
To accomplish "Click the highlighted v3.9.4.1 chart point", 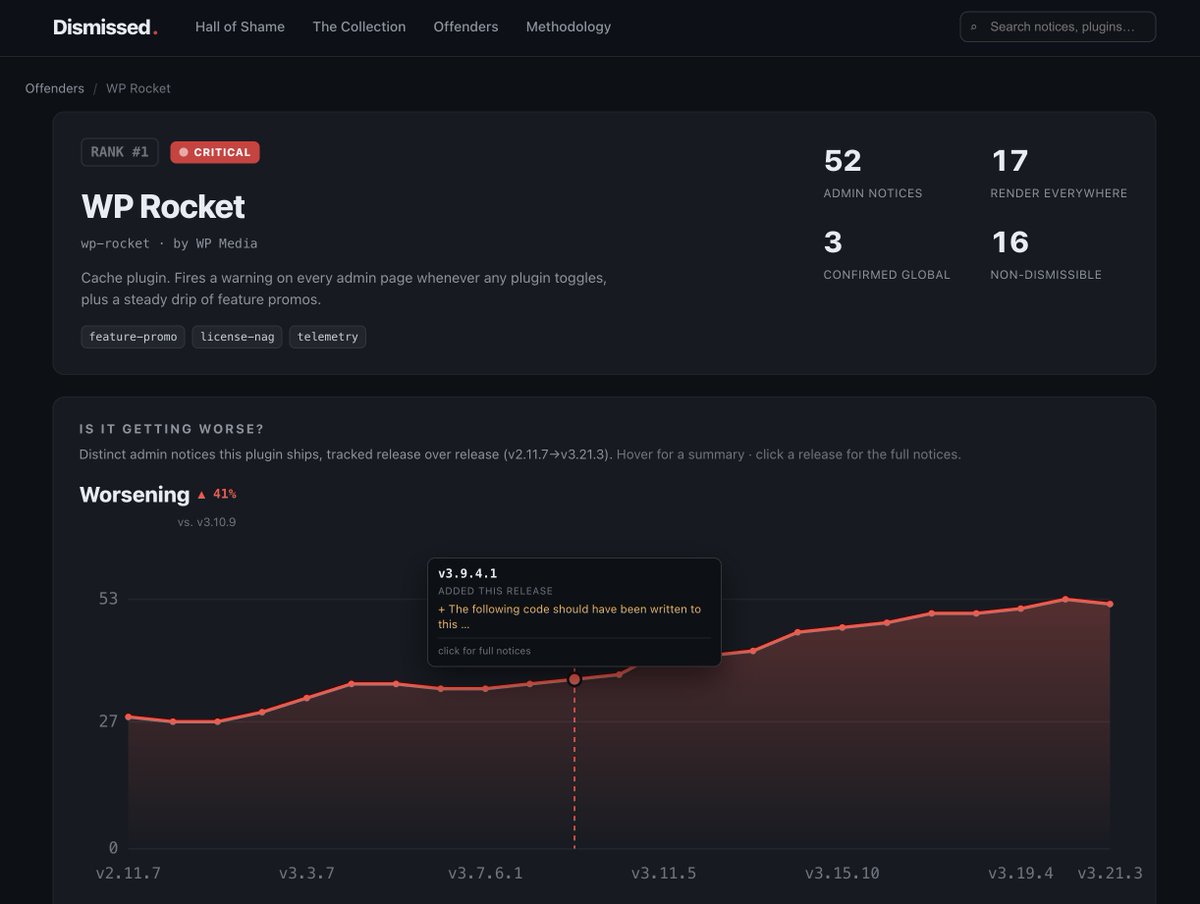I will 574,680.
